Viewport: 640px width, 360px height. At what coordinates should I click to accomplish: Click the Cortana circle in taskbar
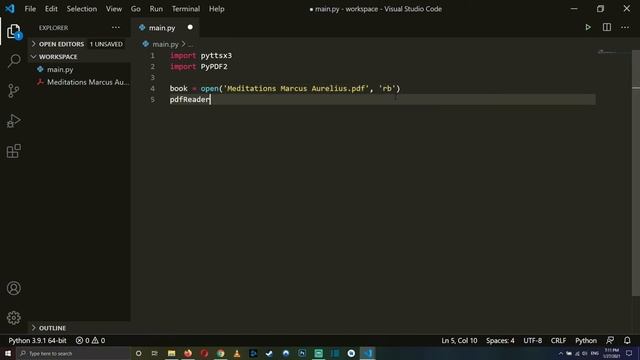(x=138, y=353)
